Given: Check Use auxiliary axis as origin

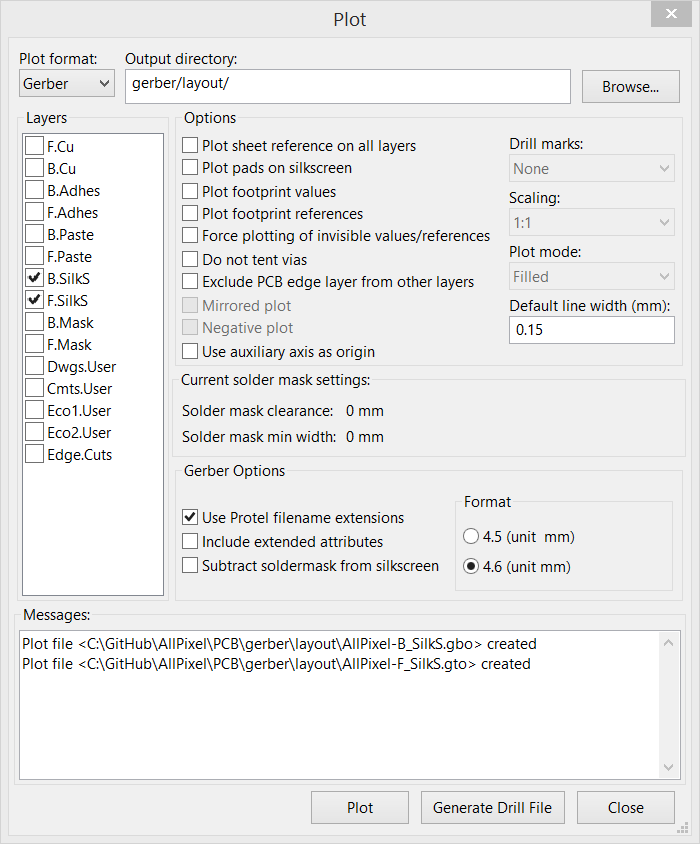Looking at the screenshot, I should pyautogui.click(x=190, y=351).
